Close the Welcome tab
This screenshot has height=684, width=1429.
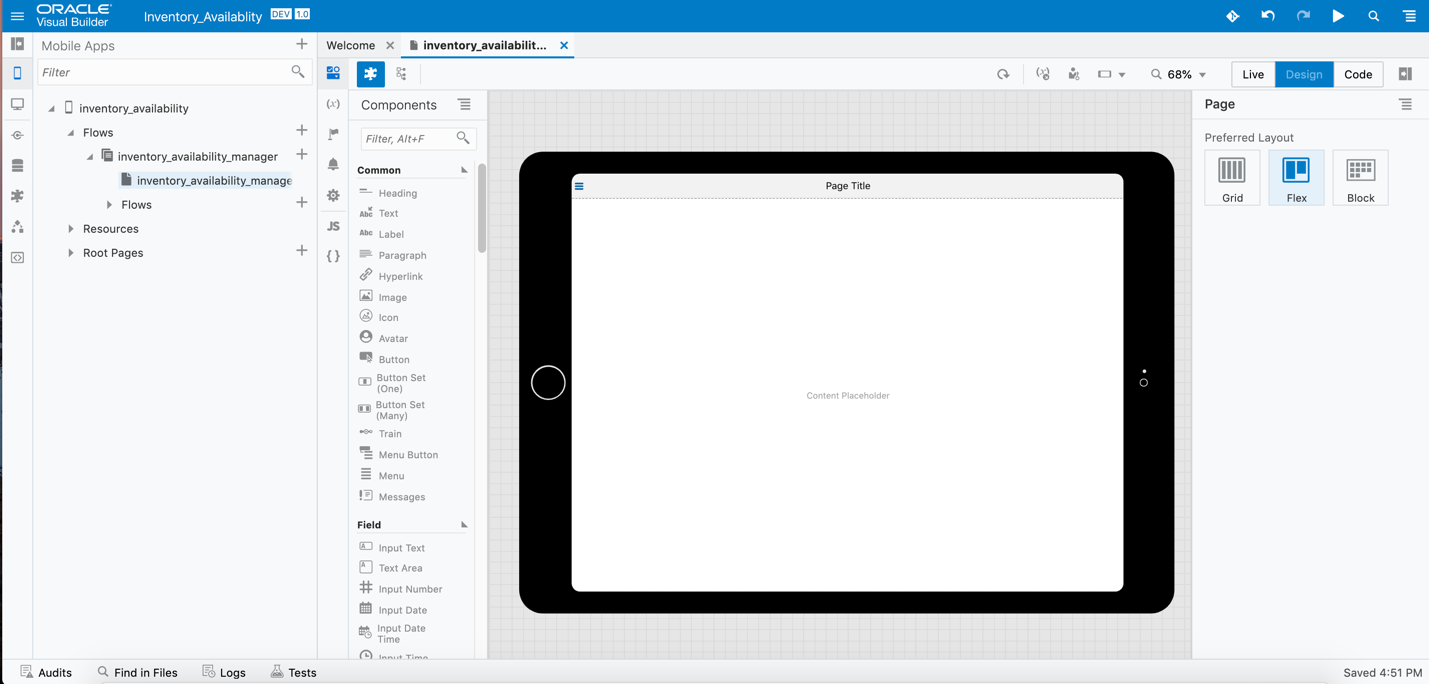click(x=390, y=45)
